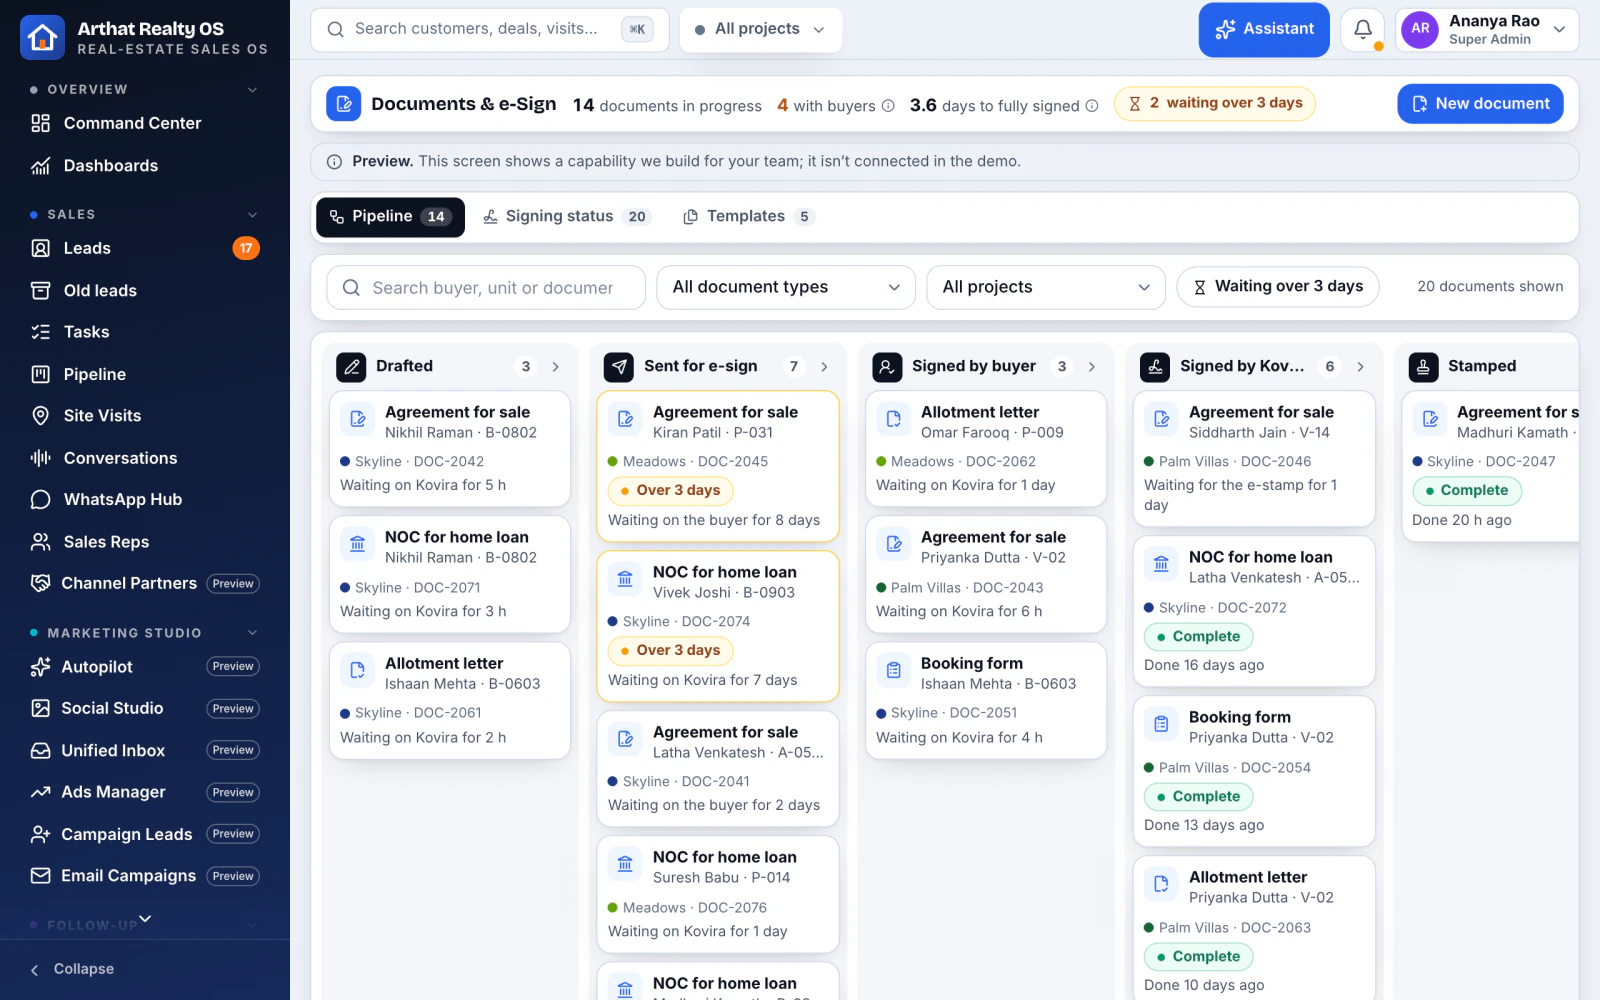
Task: Open Autopilot in Marketing Studio
Action: coord(145,667)
